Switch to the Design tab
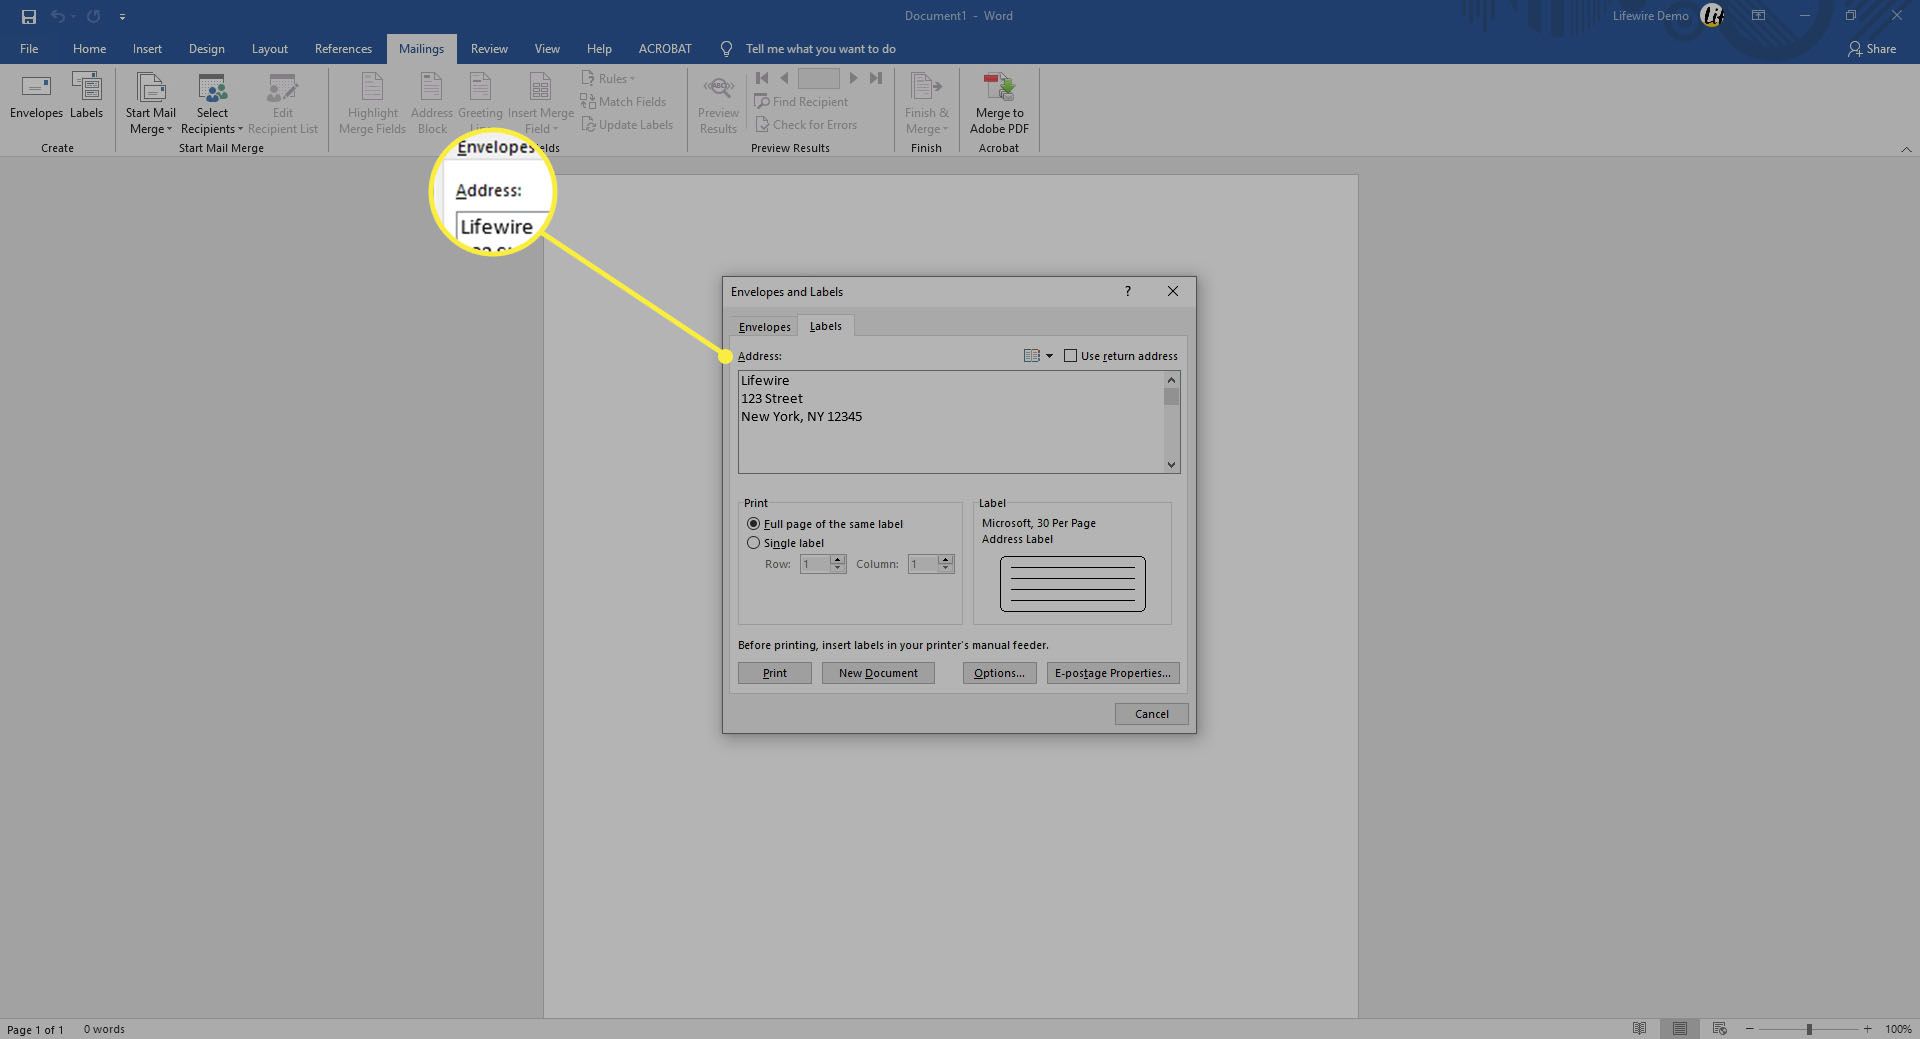1920x1039 pixels. [x=207, y=48]
